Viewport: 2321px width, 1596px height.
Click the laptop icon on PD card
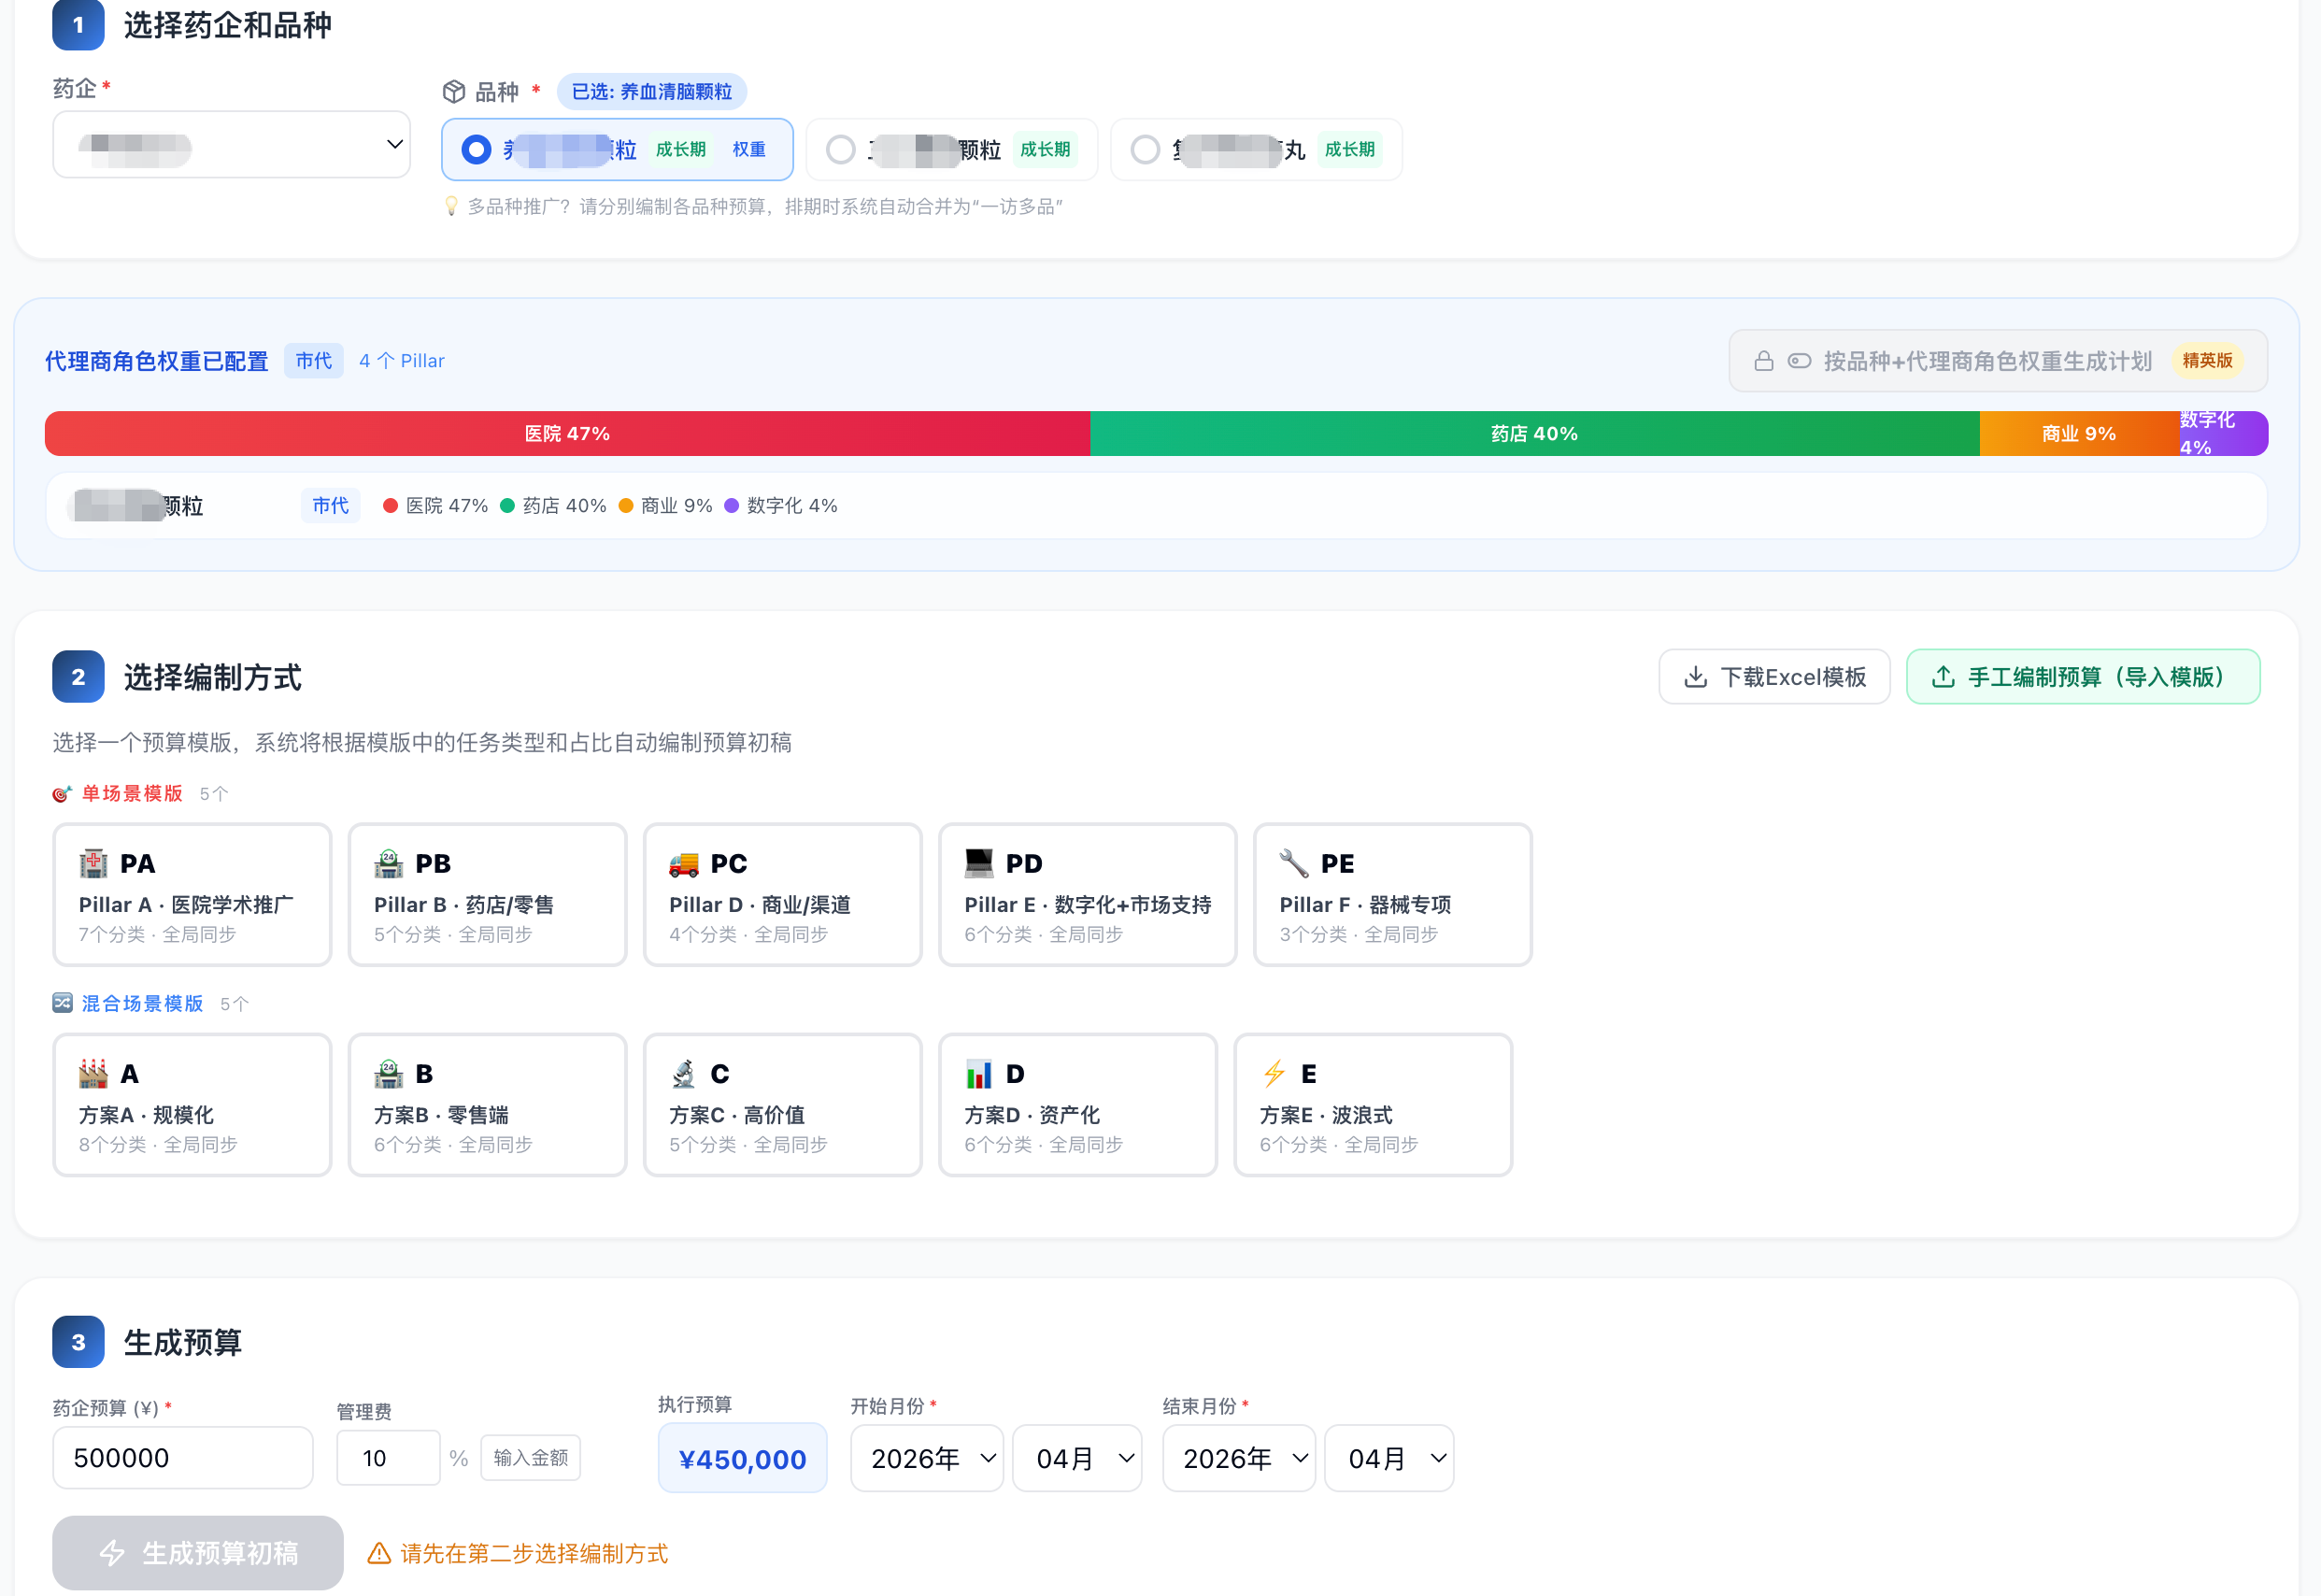click(978, 862)
